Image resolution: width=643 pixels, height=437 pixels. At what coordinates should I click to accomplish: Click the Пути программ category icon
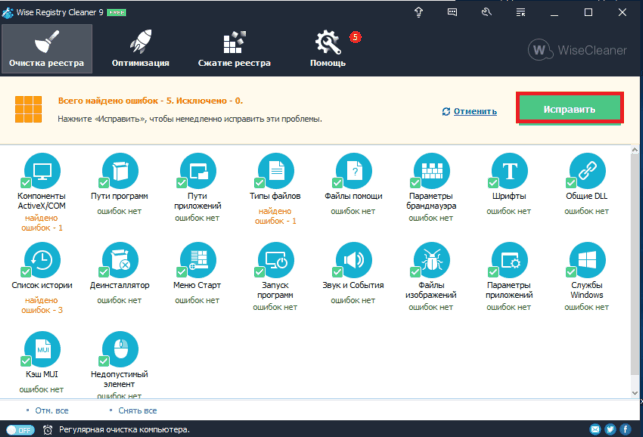tap(120, 171)
